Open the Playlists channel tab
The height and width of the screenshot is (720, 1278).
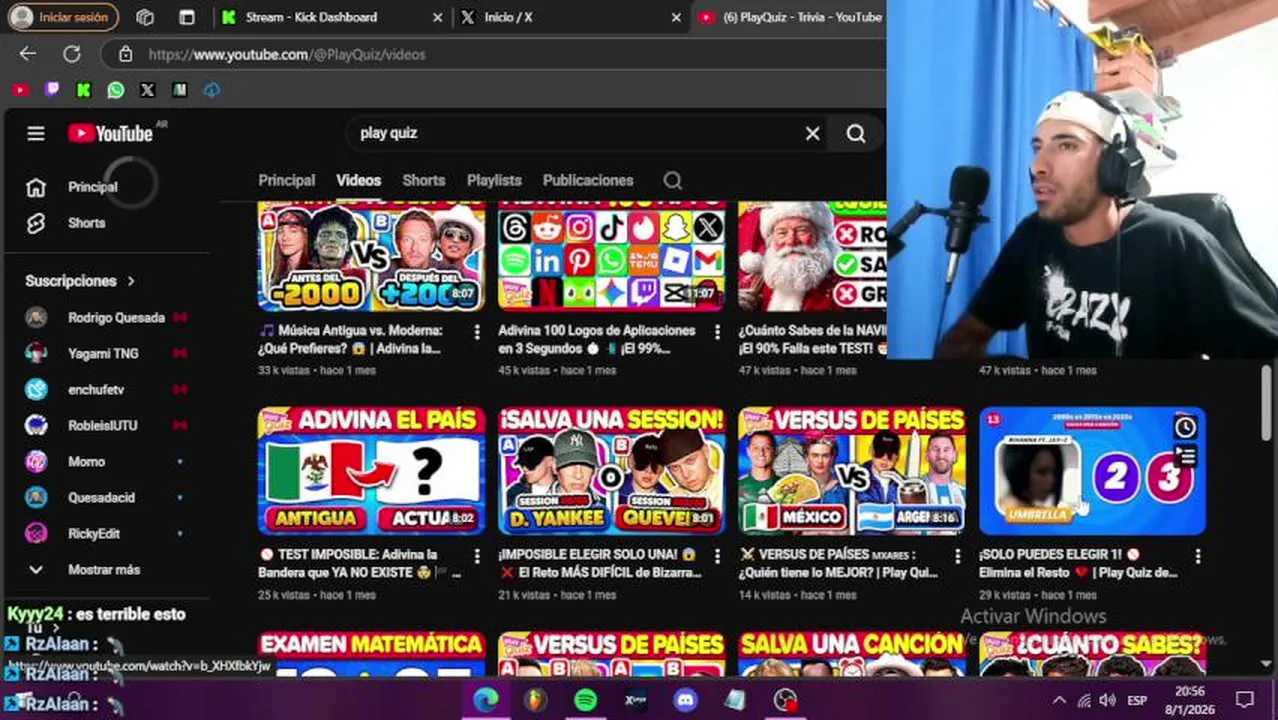click(x=494, y=180)
